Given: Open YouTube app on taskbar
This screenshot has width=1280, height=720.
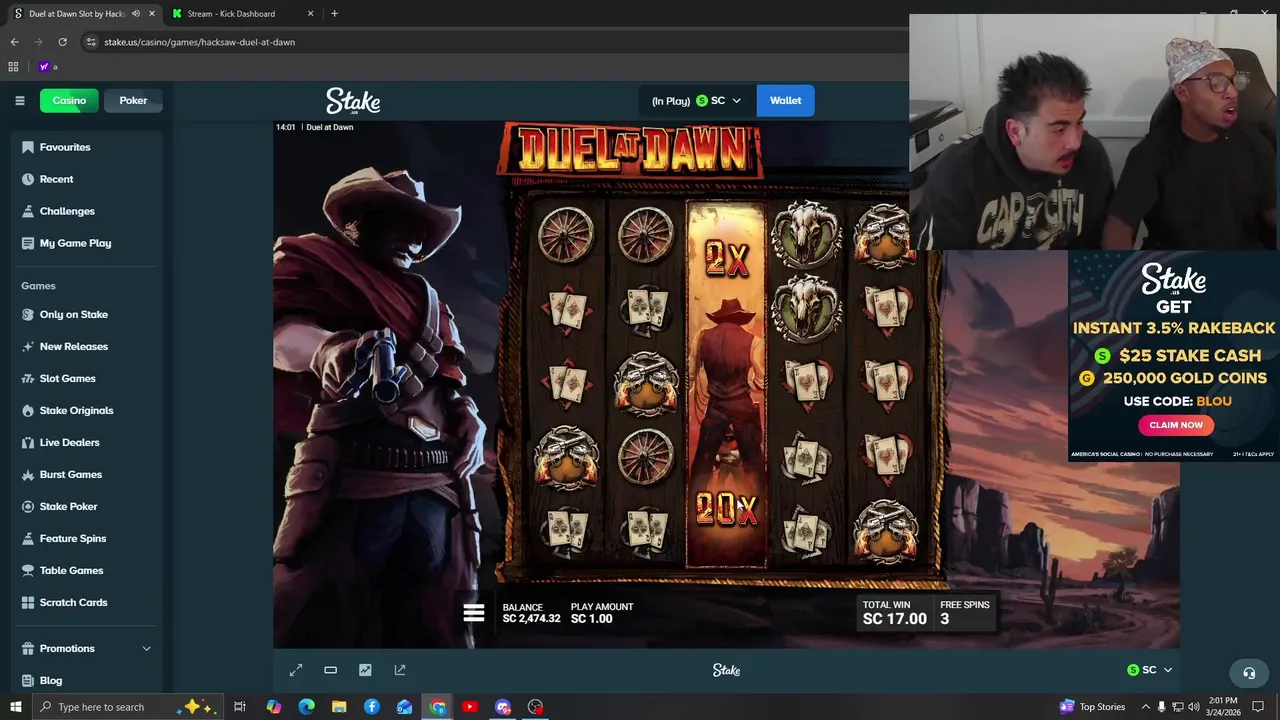Looking at the screenshot, I should (470, 707).
